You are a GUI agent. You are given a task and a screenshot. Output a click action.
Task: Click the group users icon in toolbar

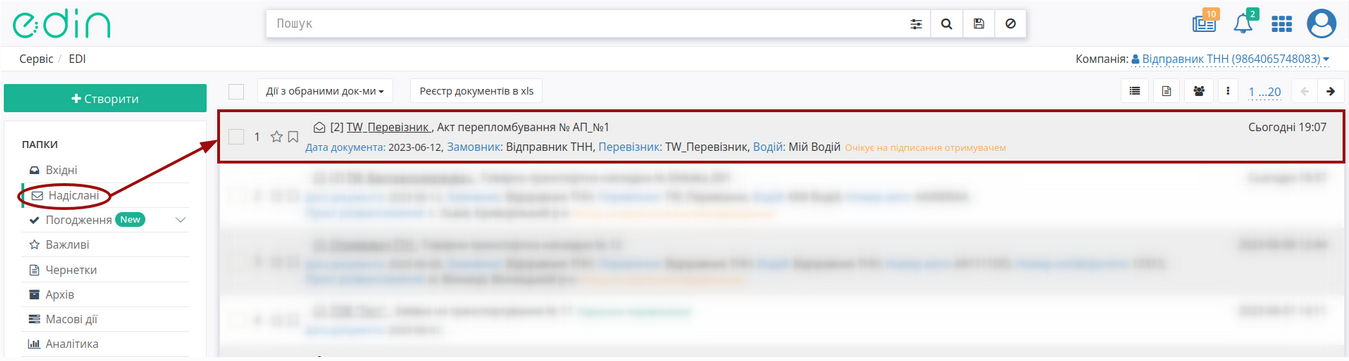(x=1199, y=91)
